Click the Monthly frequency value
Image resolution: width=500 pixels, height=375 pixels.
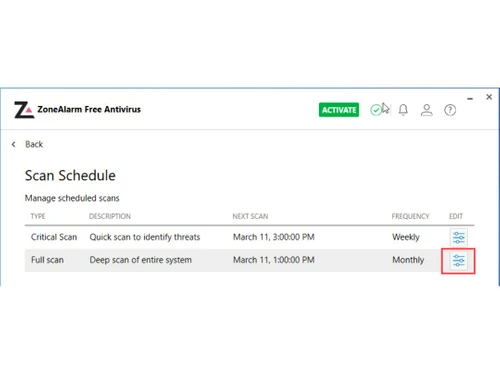[x=408, y=260]
